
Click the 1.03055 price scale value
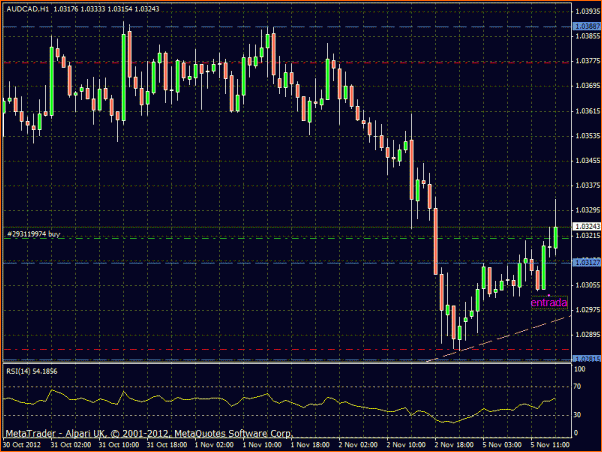[x=587, y=285]
